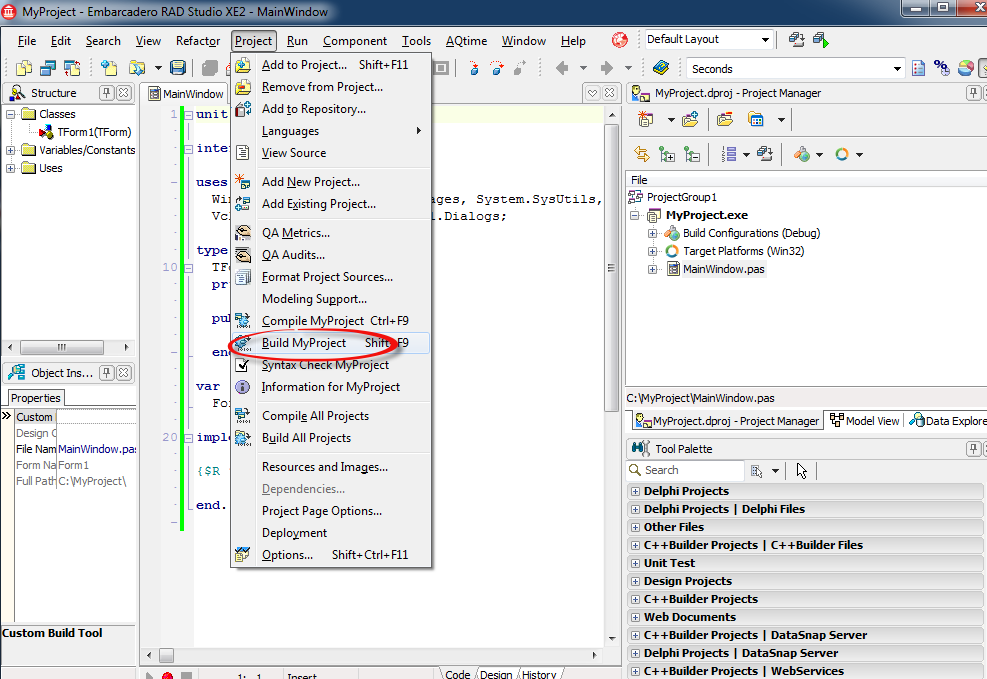Click the Save Desktop layout icon
This screenshot has width=987, height=679.
point(797,40)
